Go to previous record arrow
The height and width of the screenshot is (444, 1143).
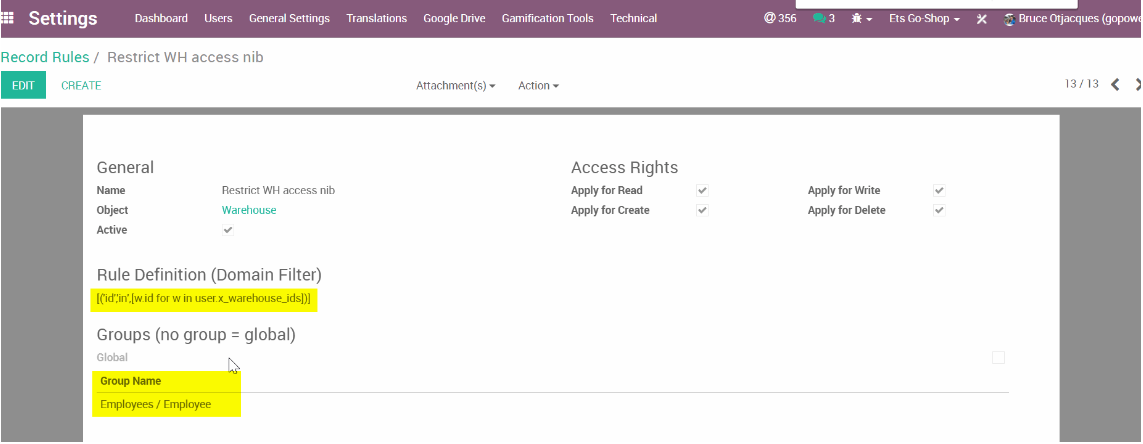click(1116, 85)
